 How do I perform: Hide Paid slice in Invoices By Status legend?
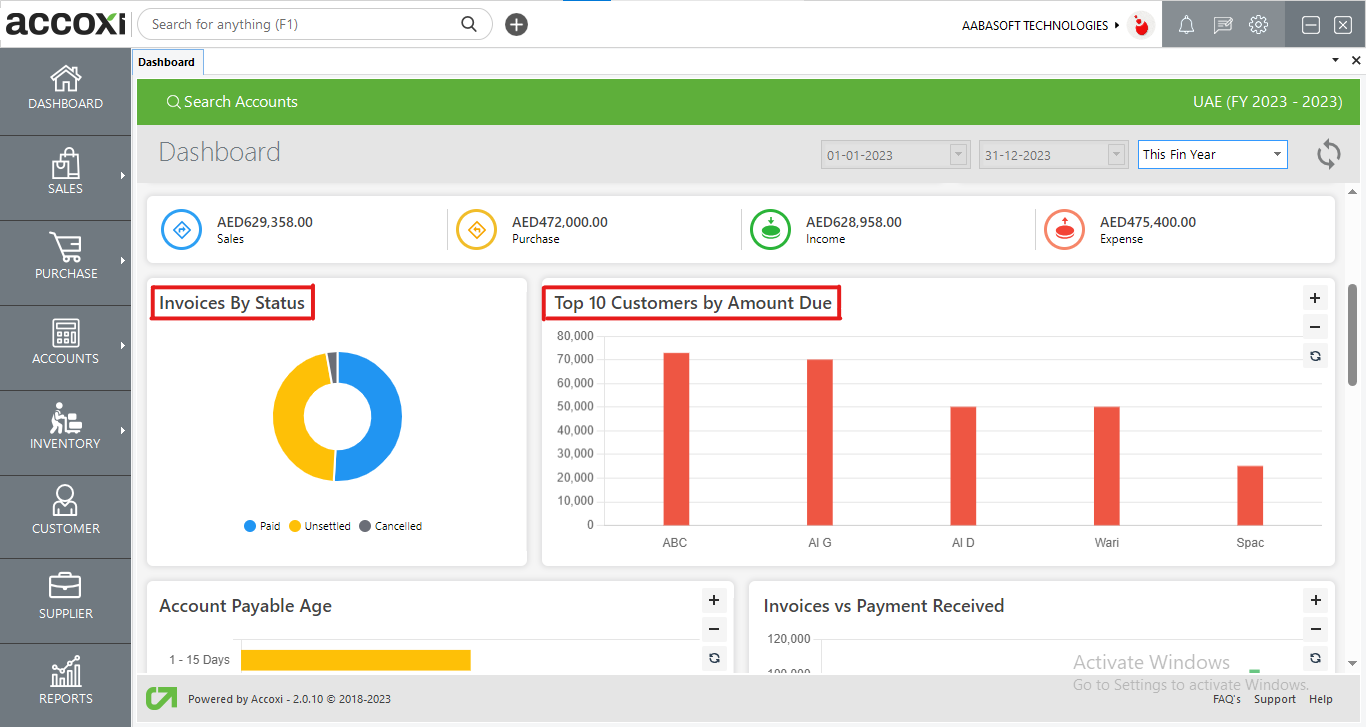click(262, 525)
